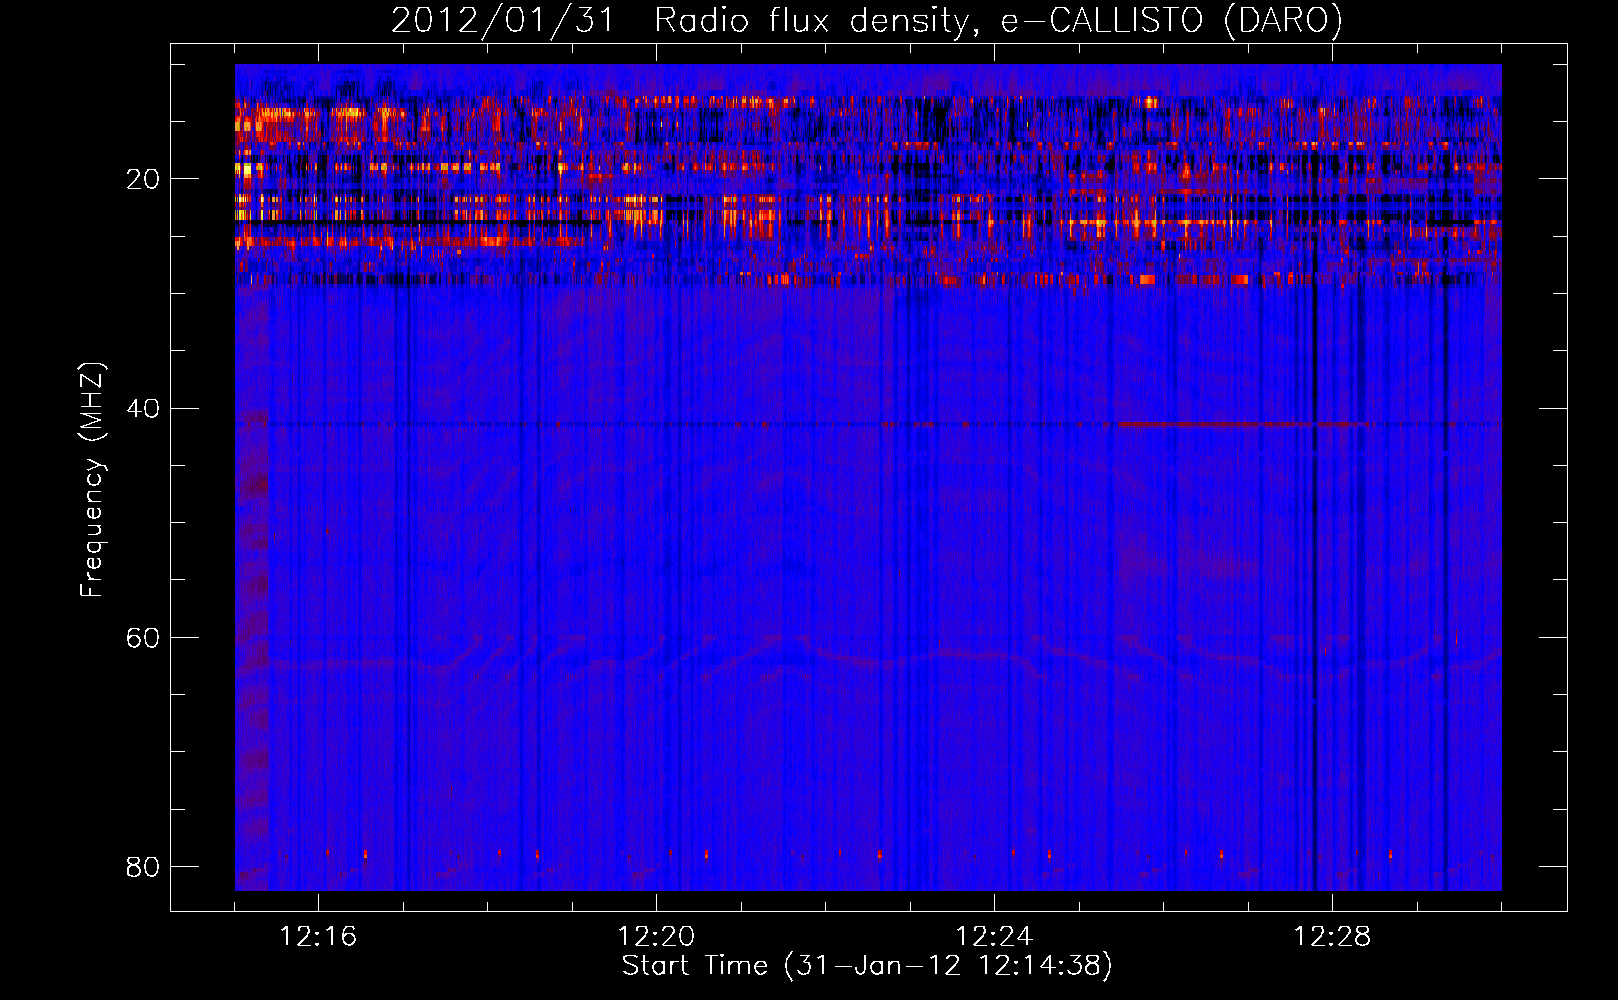Click the 20 MHz frequency tick label
This screenshot has height=1000, width=1618.
tap(142, 179)
